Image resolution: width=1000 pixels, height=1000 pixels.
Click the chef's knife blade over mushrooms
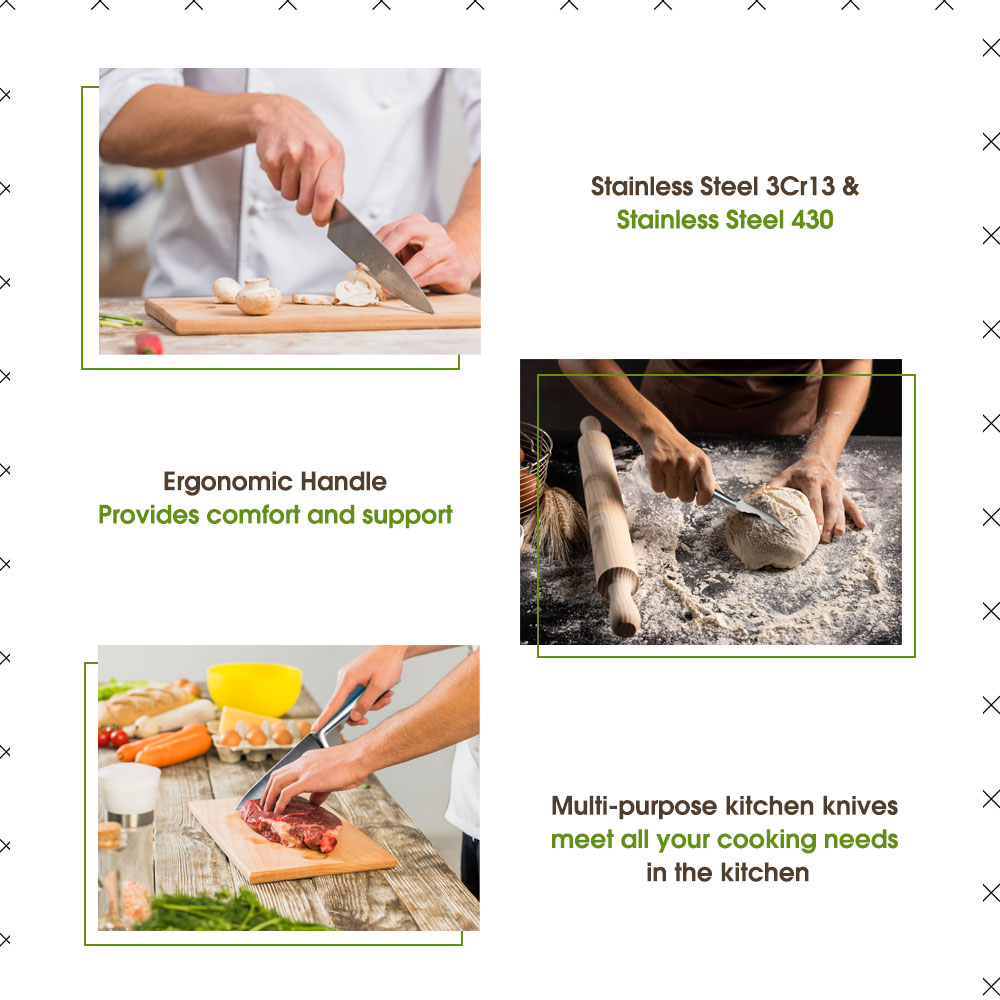pyautogui.click(x=379, y=256)
